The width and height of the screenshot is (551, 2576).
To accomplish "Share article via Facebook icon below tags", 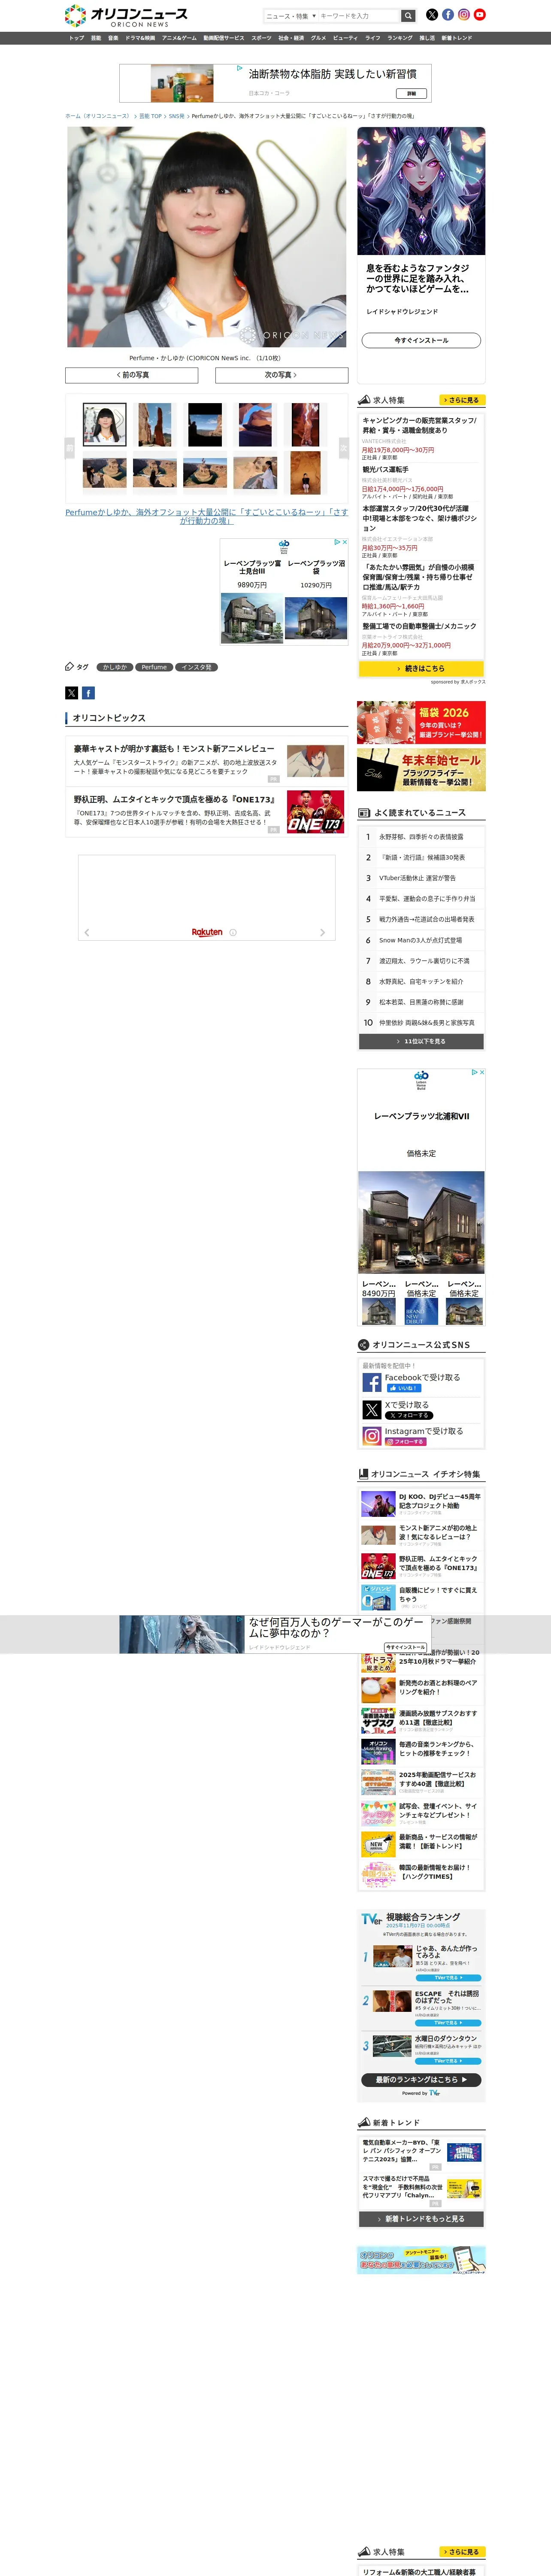I will [x=88, y=693].
